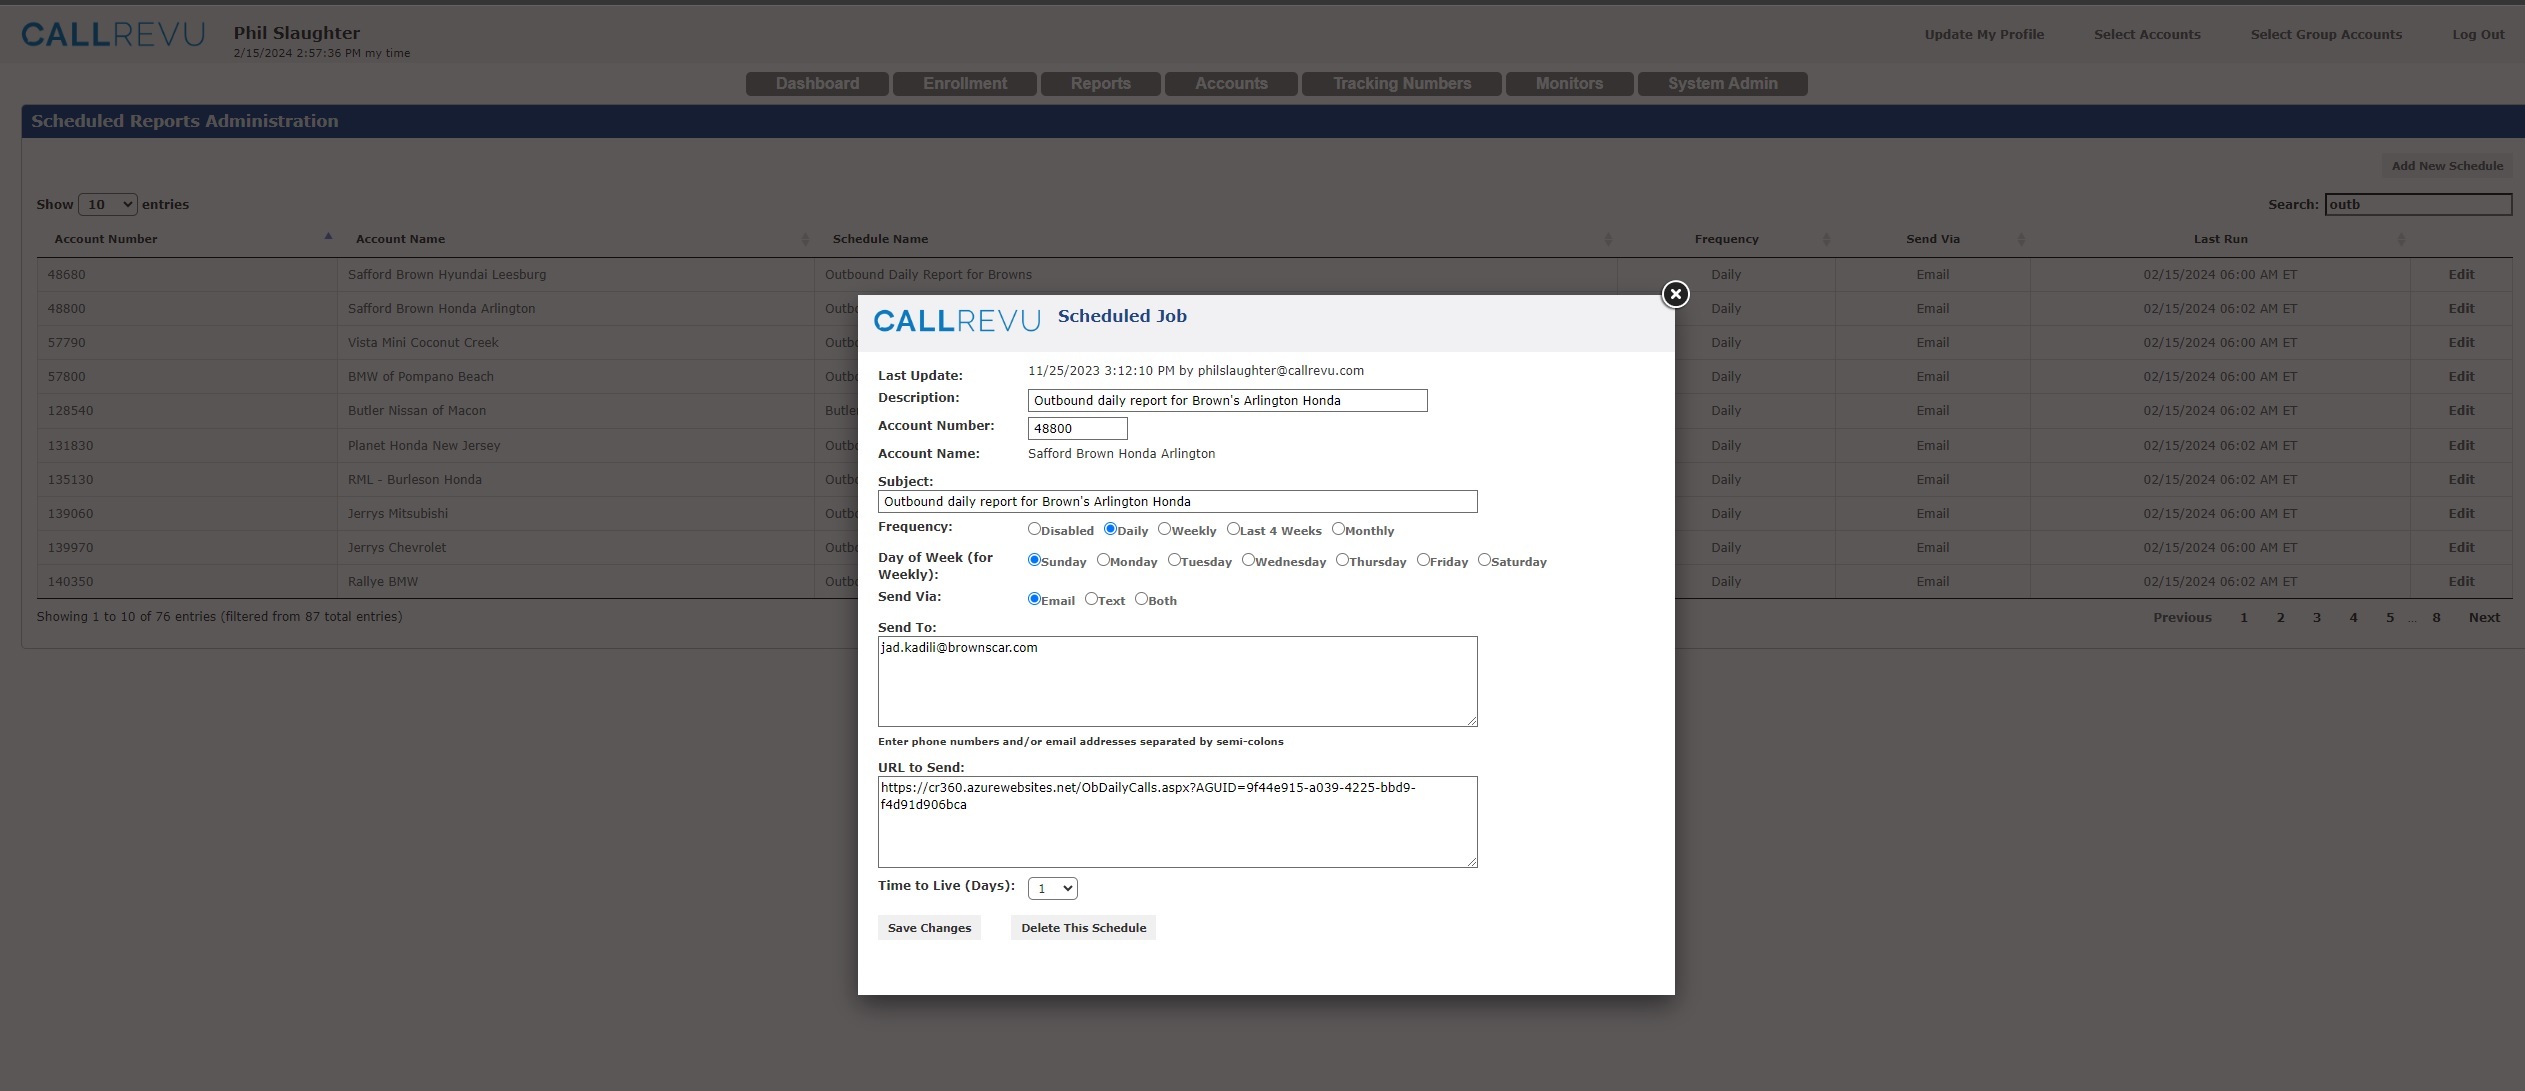Jump to page 8 of results
The width and height of the screenshot is (2525, 1091).
pyautogui.click(x=2436, y=617)
